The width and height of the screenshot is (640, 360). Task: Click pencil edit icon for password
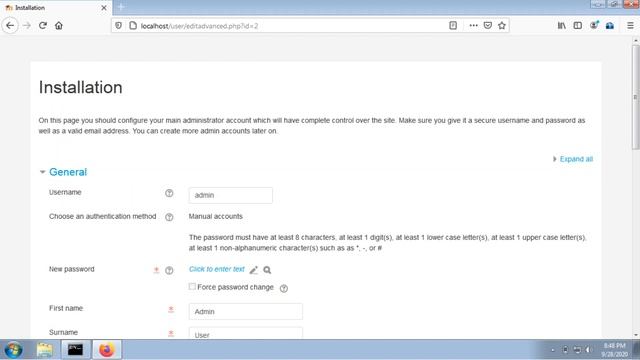[253, 270]
